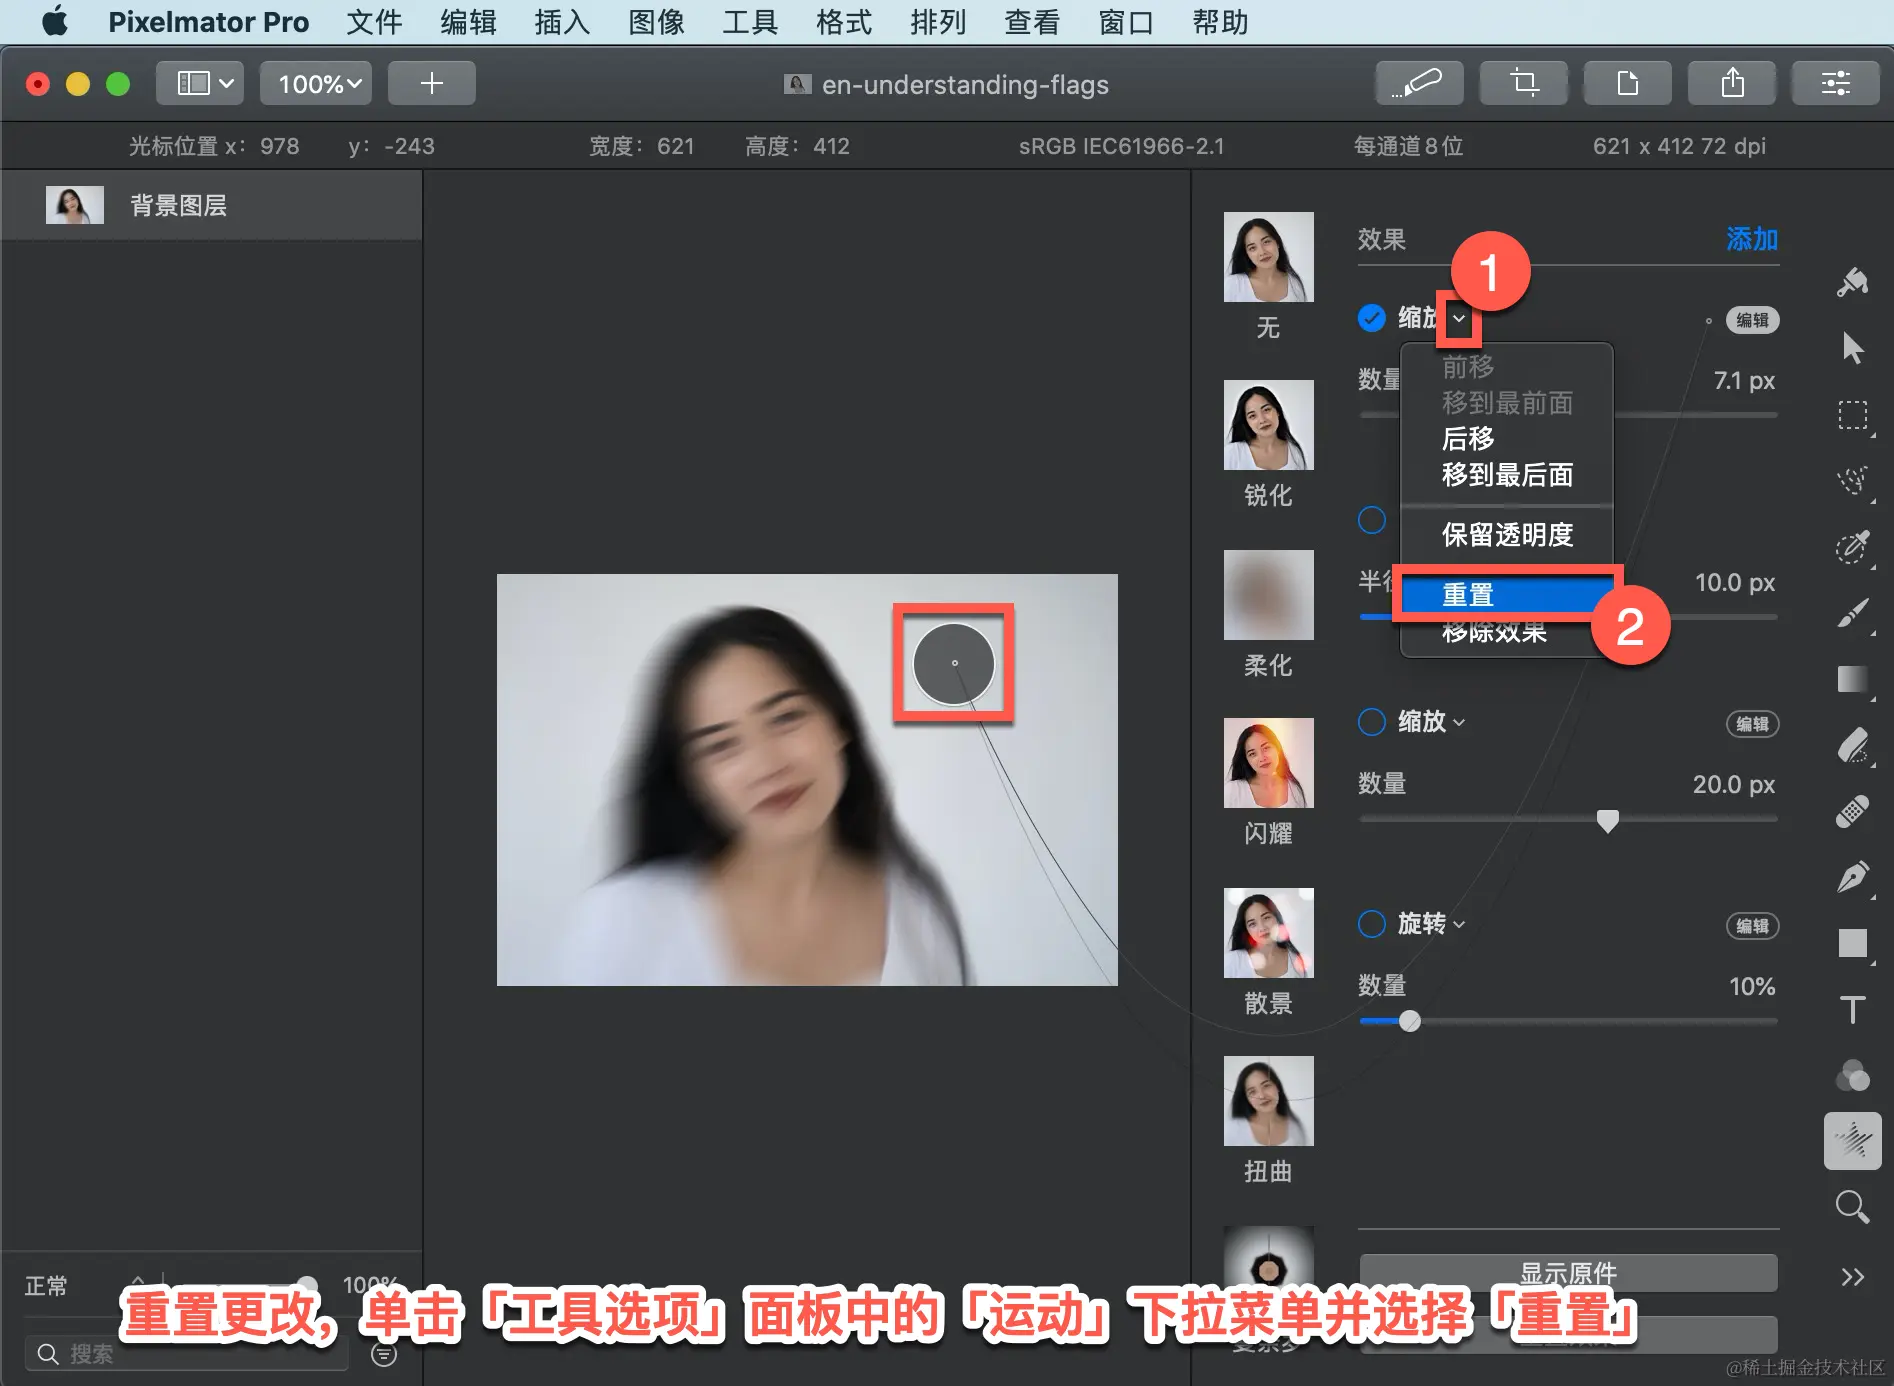Open the 文件 menu
This screenshot has height=1386, width=1894.
pyautogui.click(x=374, y=22)
